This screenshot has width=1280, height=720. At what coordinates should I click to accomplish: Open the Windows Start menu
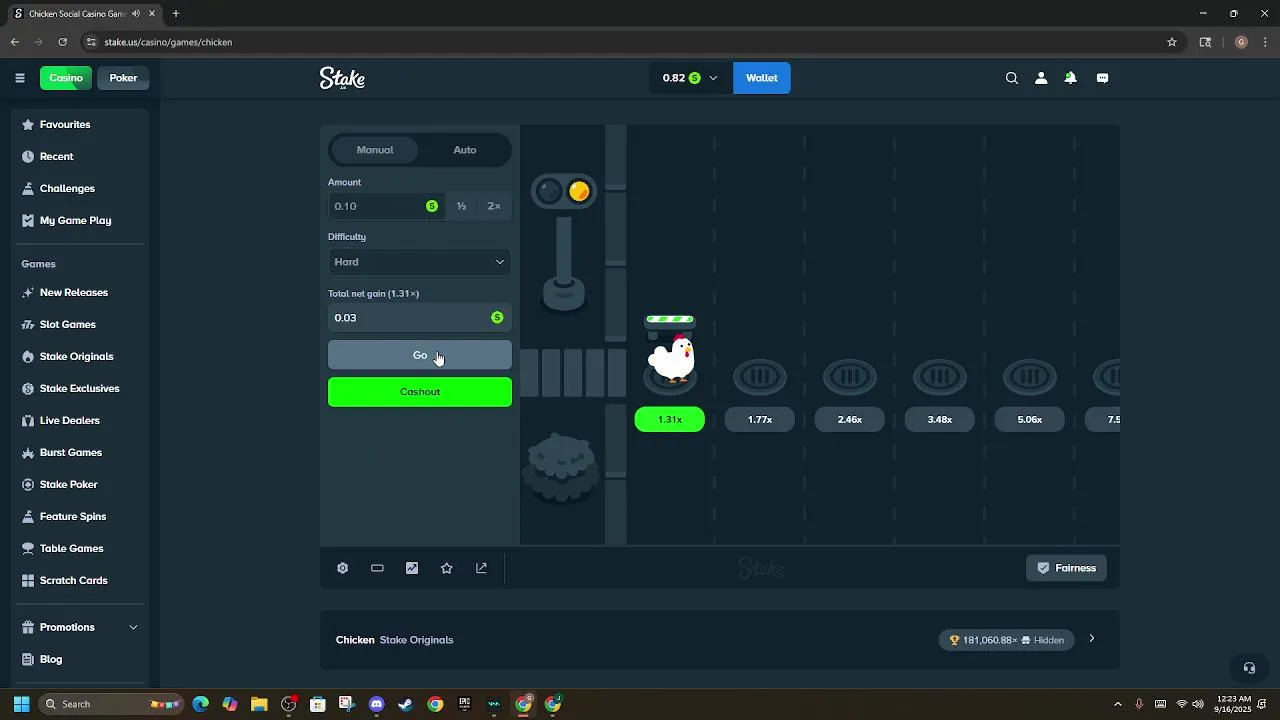coord(21,704)
